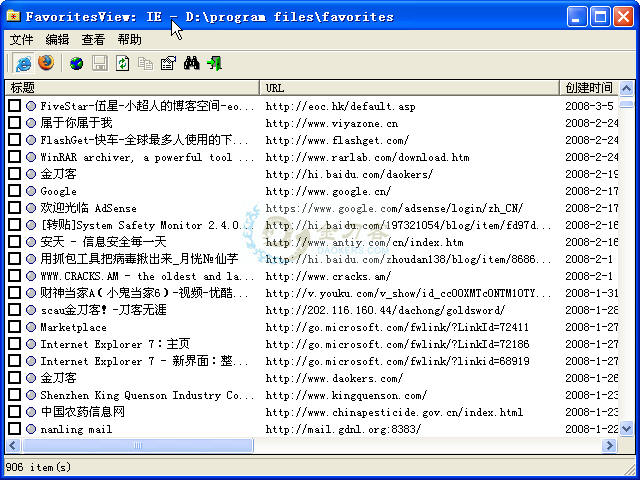Click the 906 item(s) status bar text
Screen dimensions: 640x480
38,467
